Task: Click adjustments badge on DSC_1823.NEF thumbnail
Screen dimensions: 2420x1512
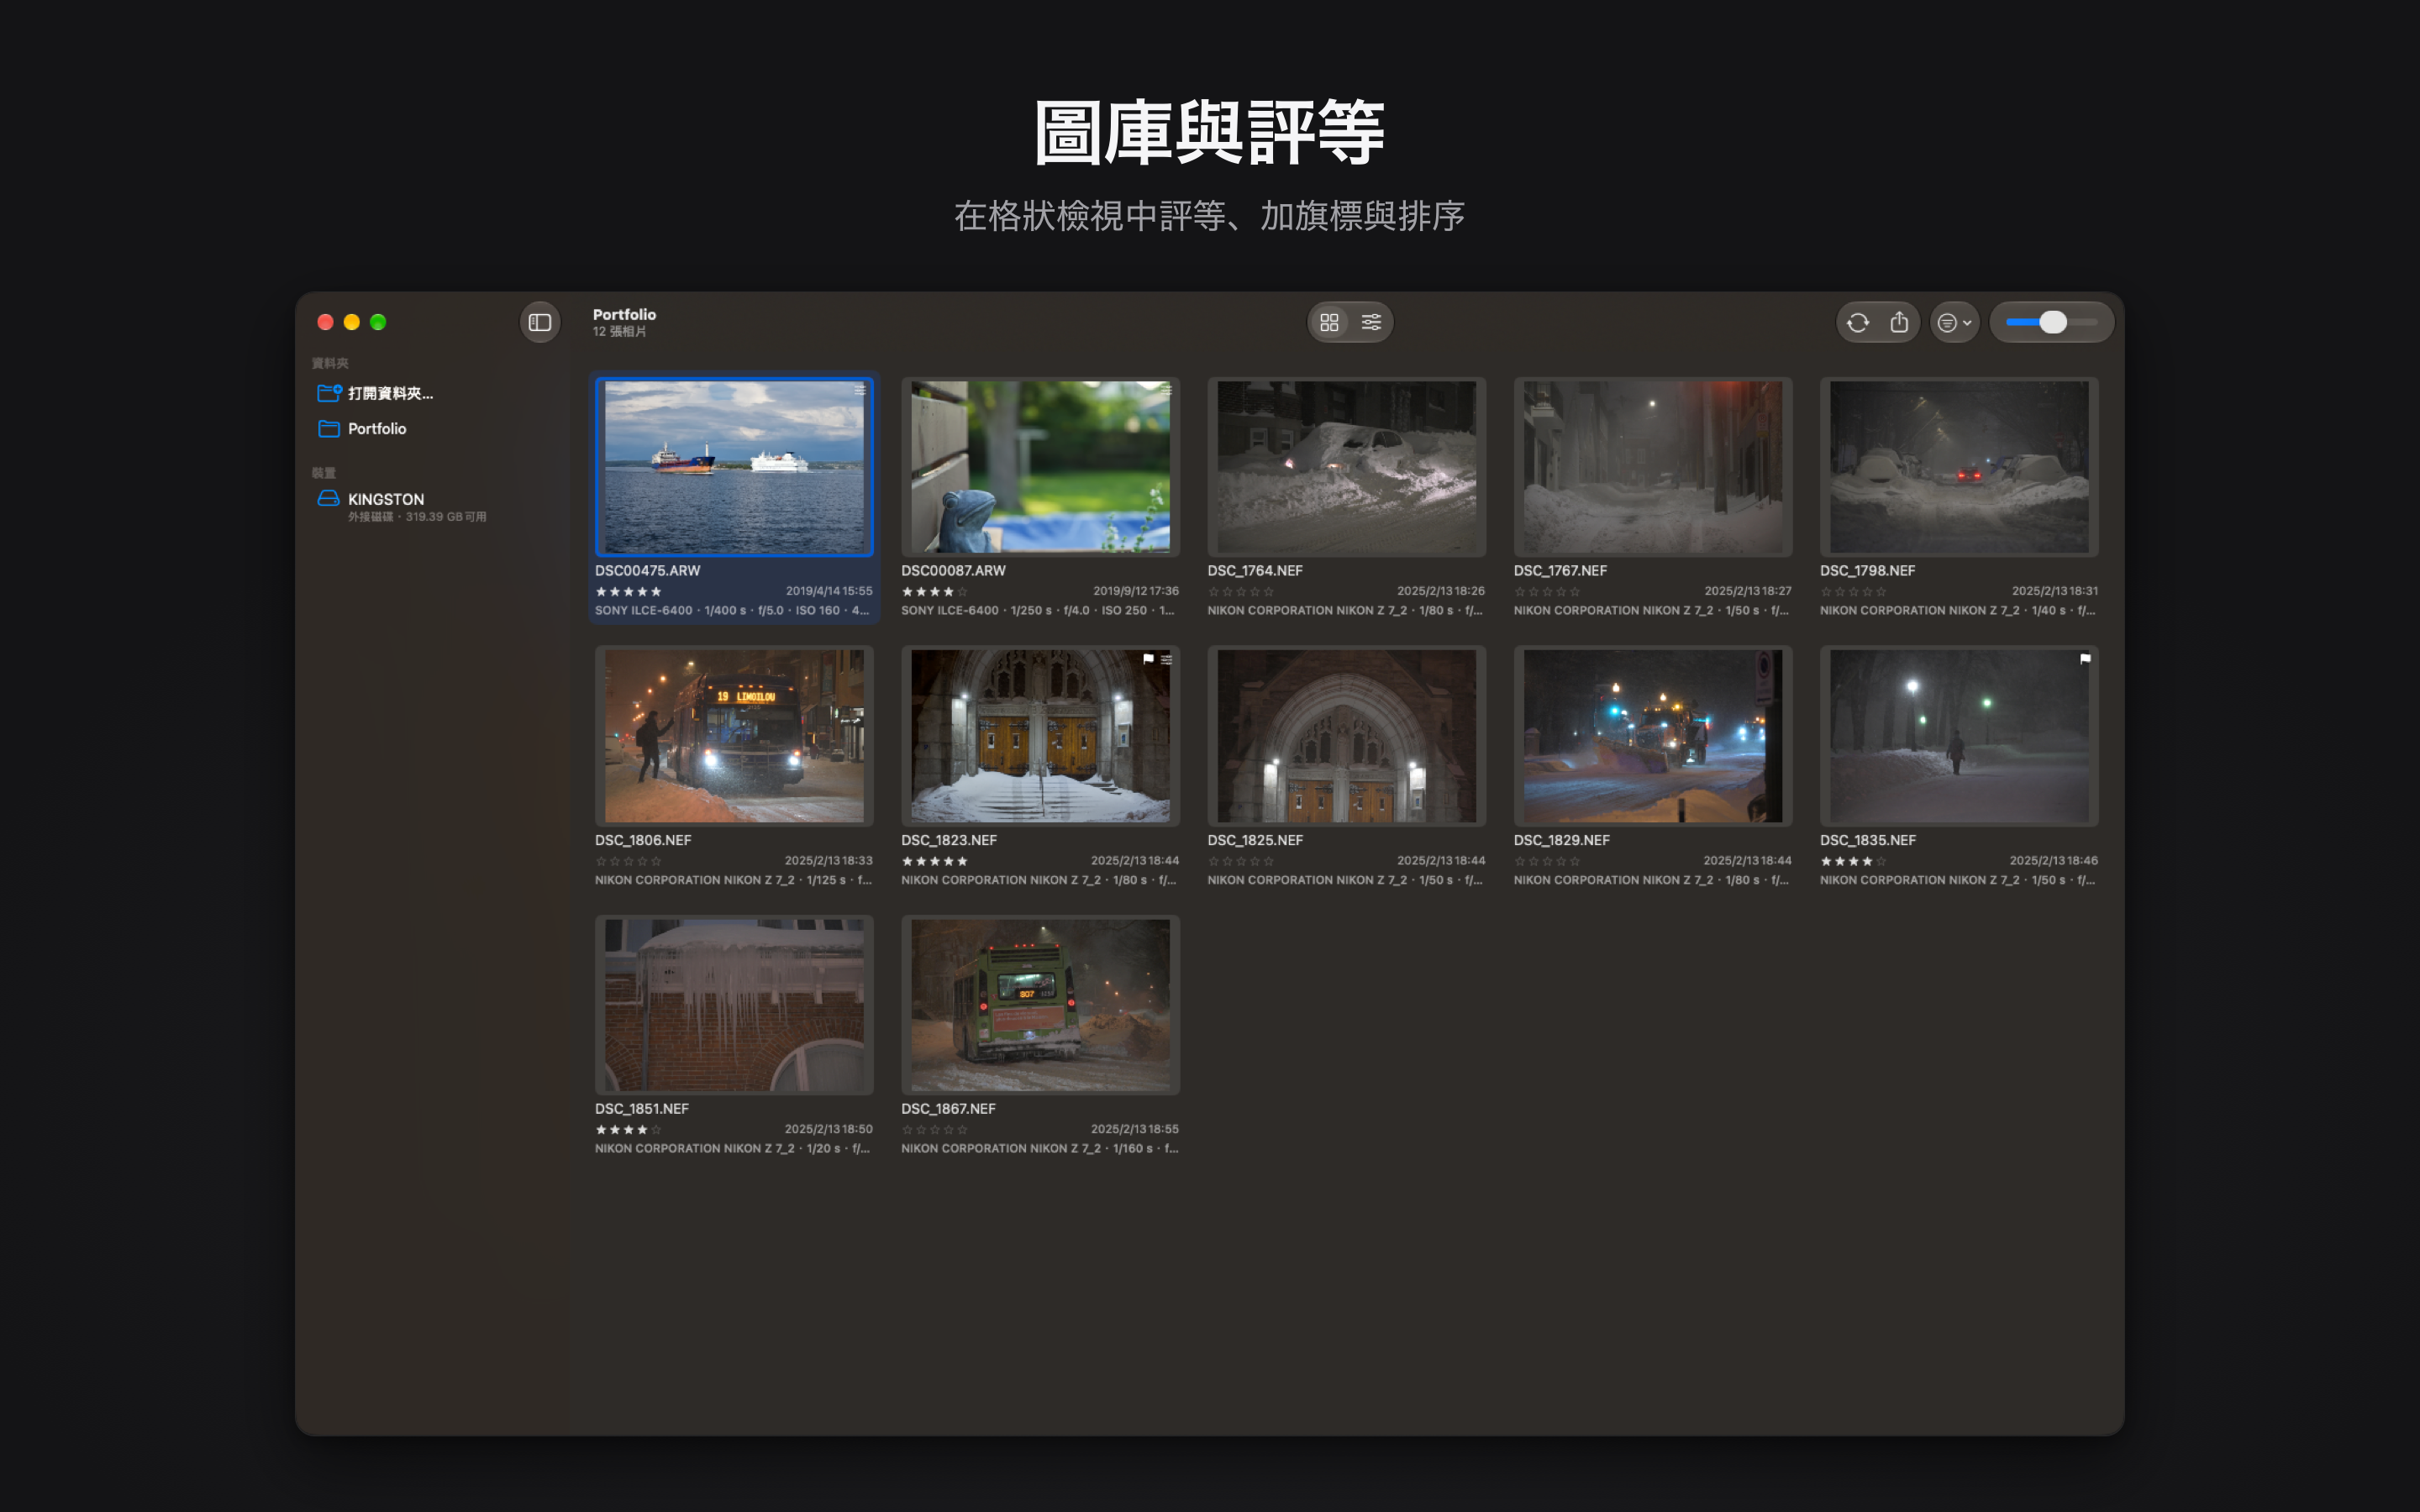Action: [x=1166, y=659]
